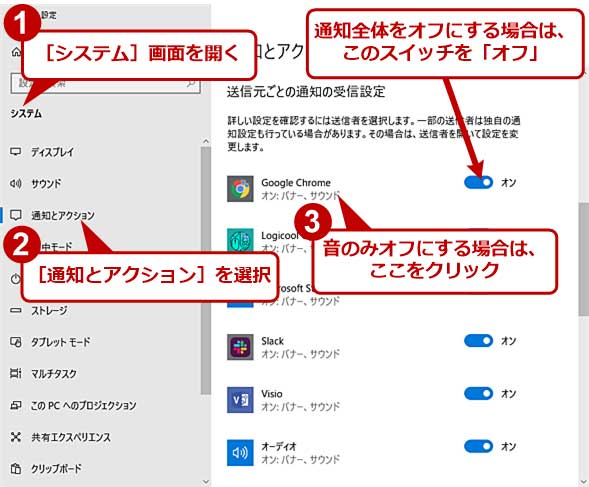Click the Google Chrome app icon
589x487 pixels.
point(240,189)
